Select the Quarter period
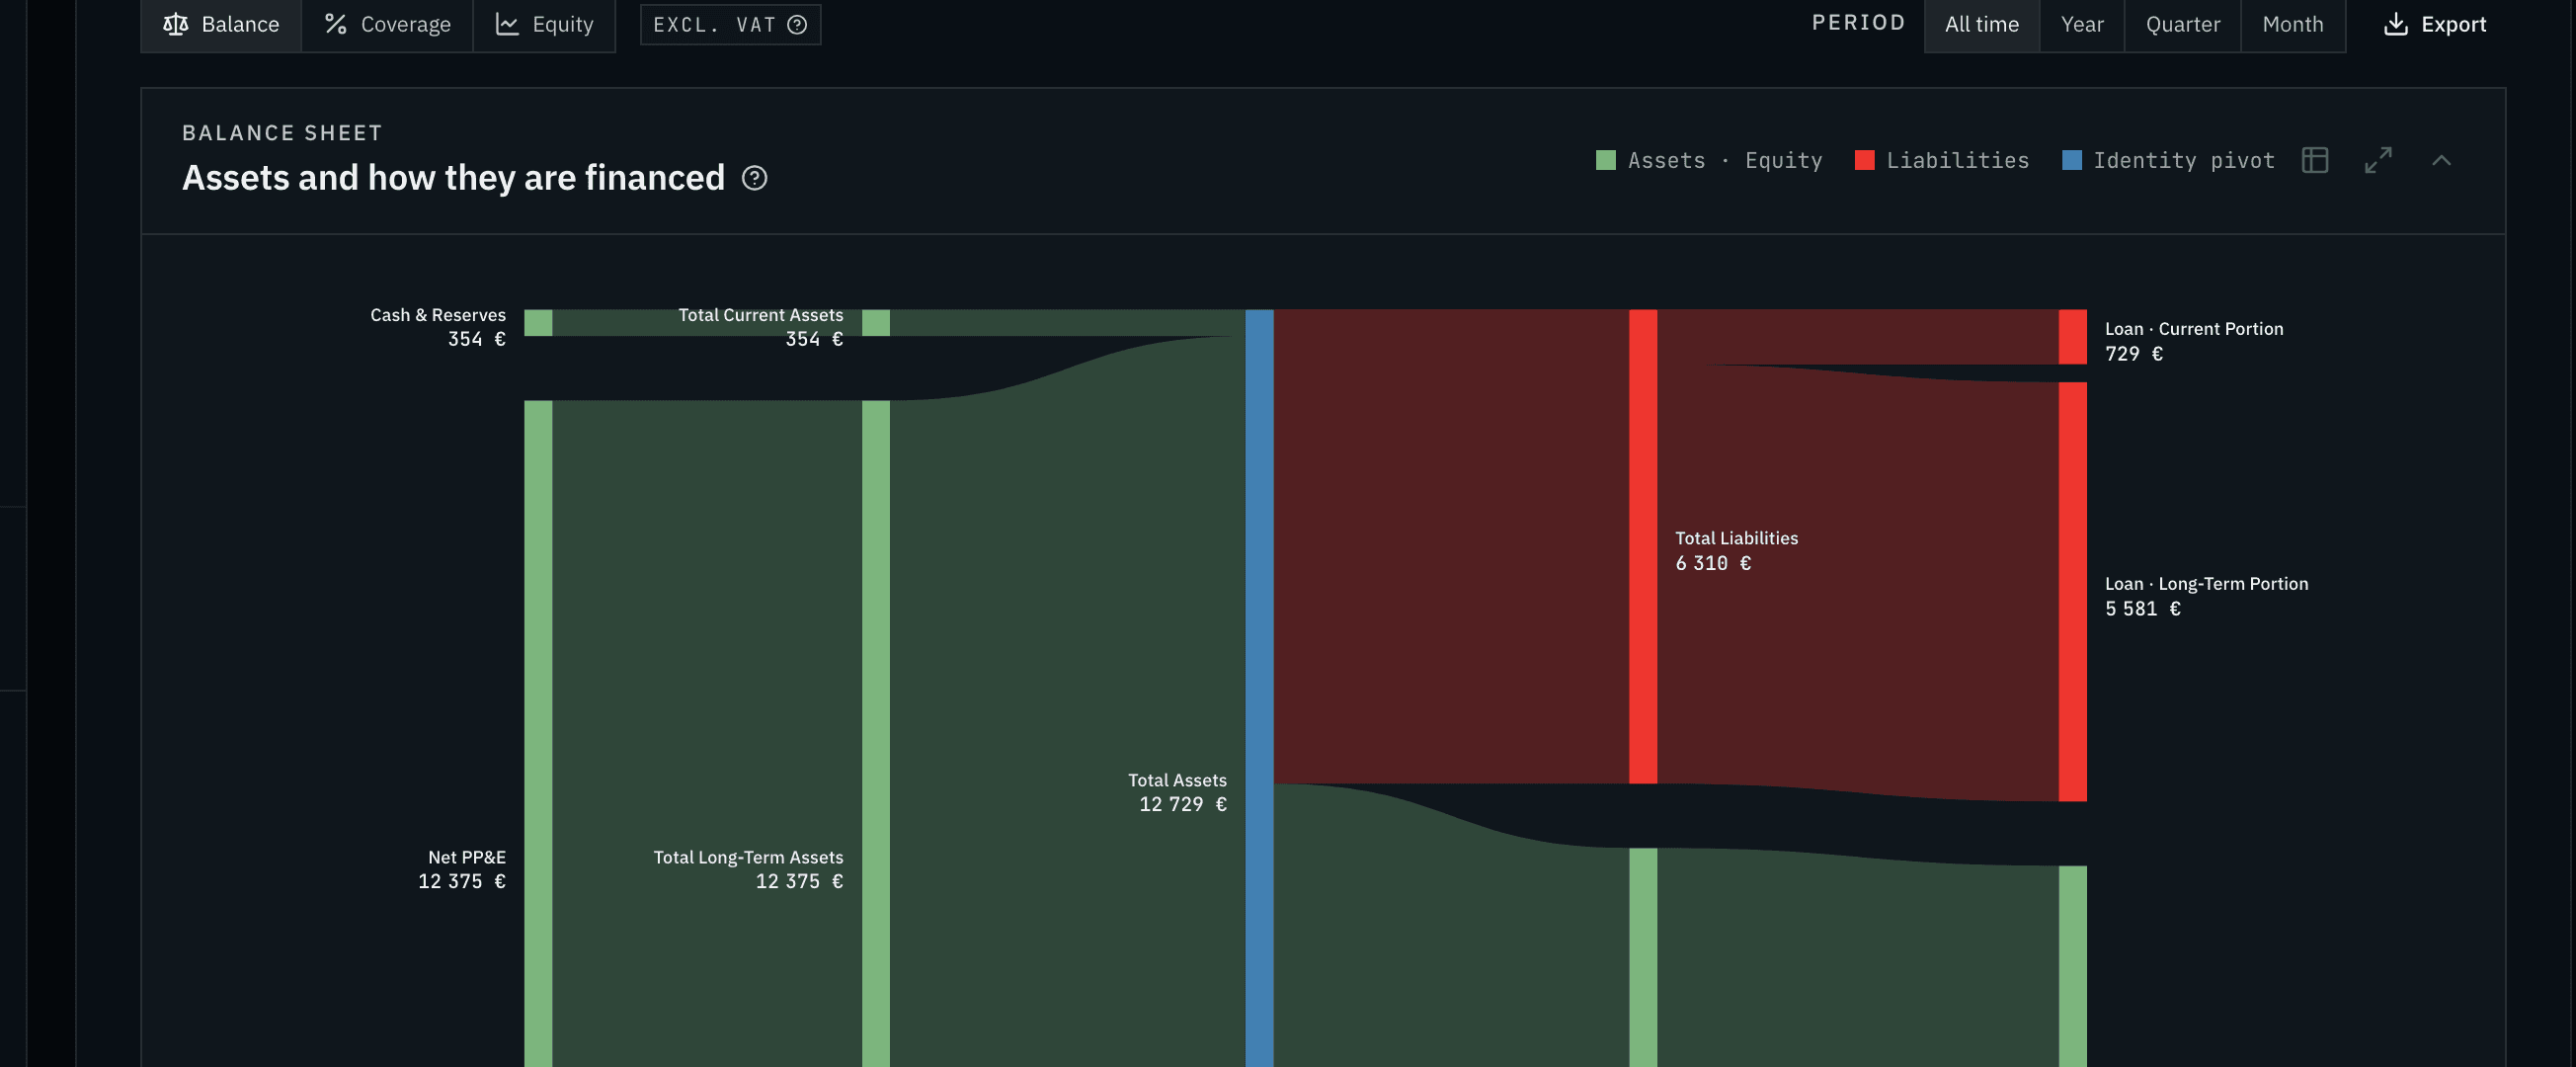The width and height of the screenshot is (2576, 1067). 2182,25
